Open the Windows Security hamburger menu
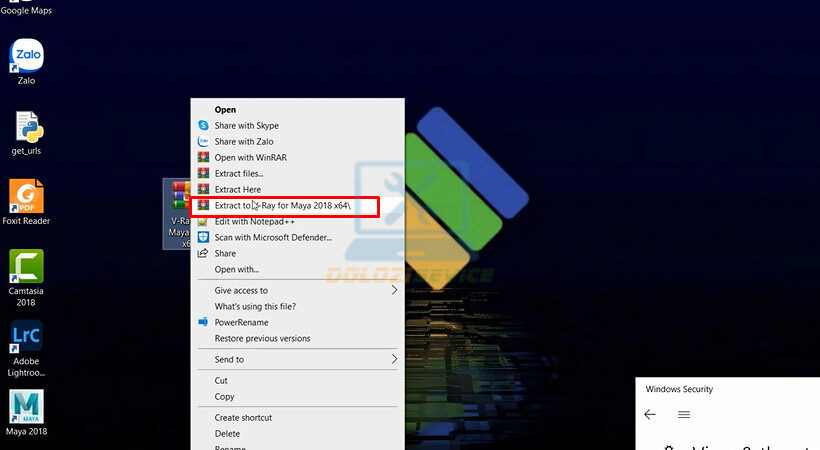The image size is (820, 450). [684, 414]
